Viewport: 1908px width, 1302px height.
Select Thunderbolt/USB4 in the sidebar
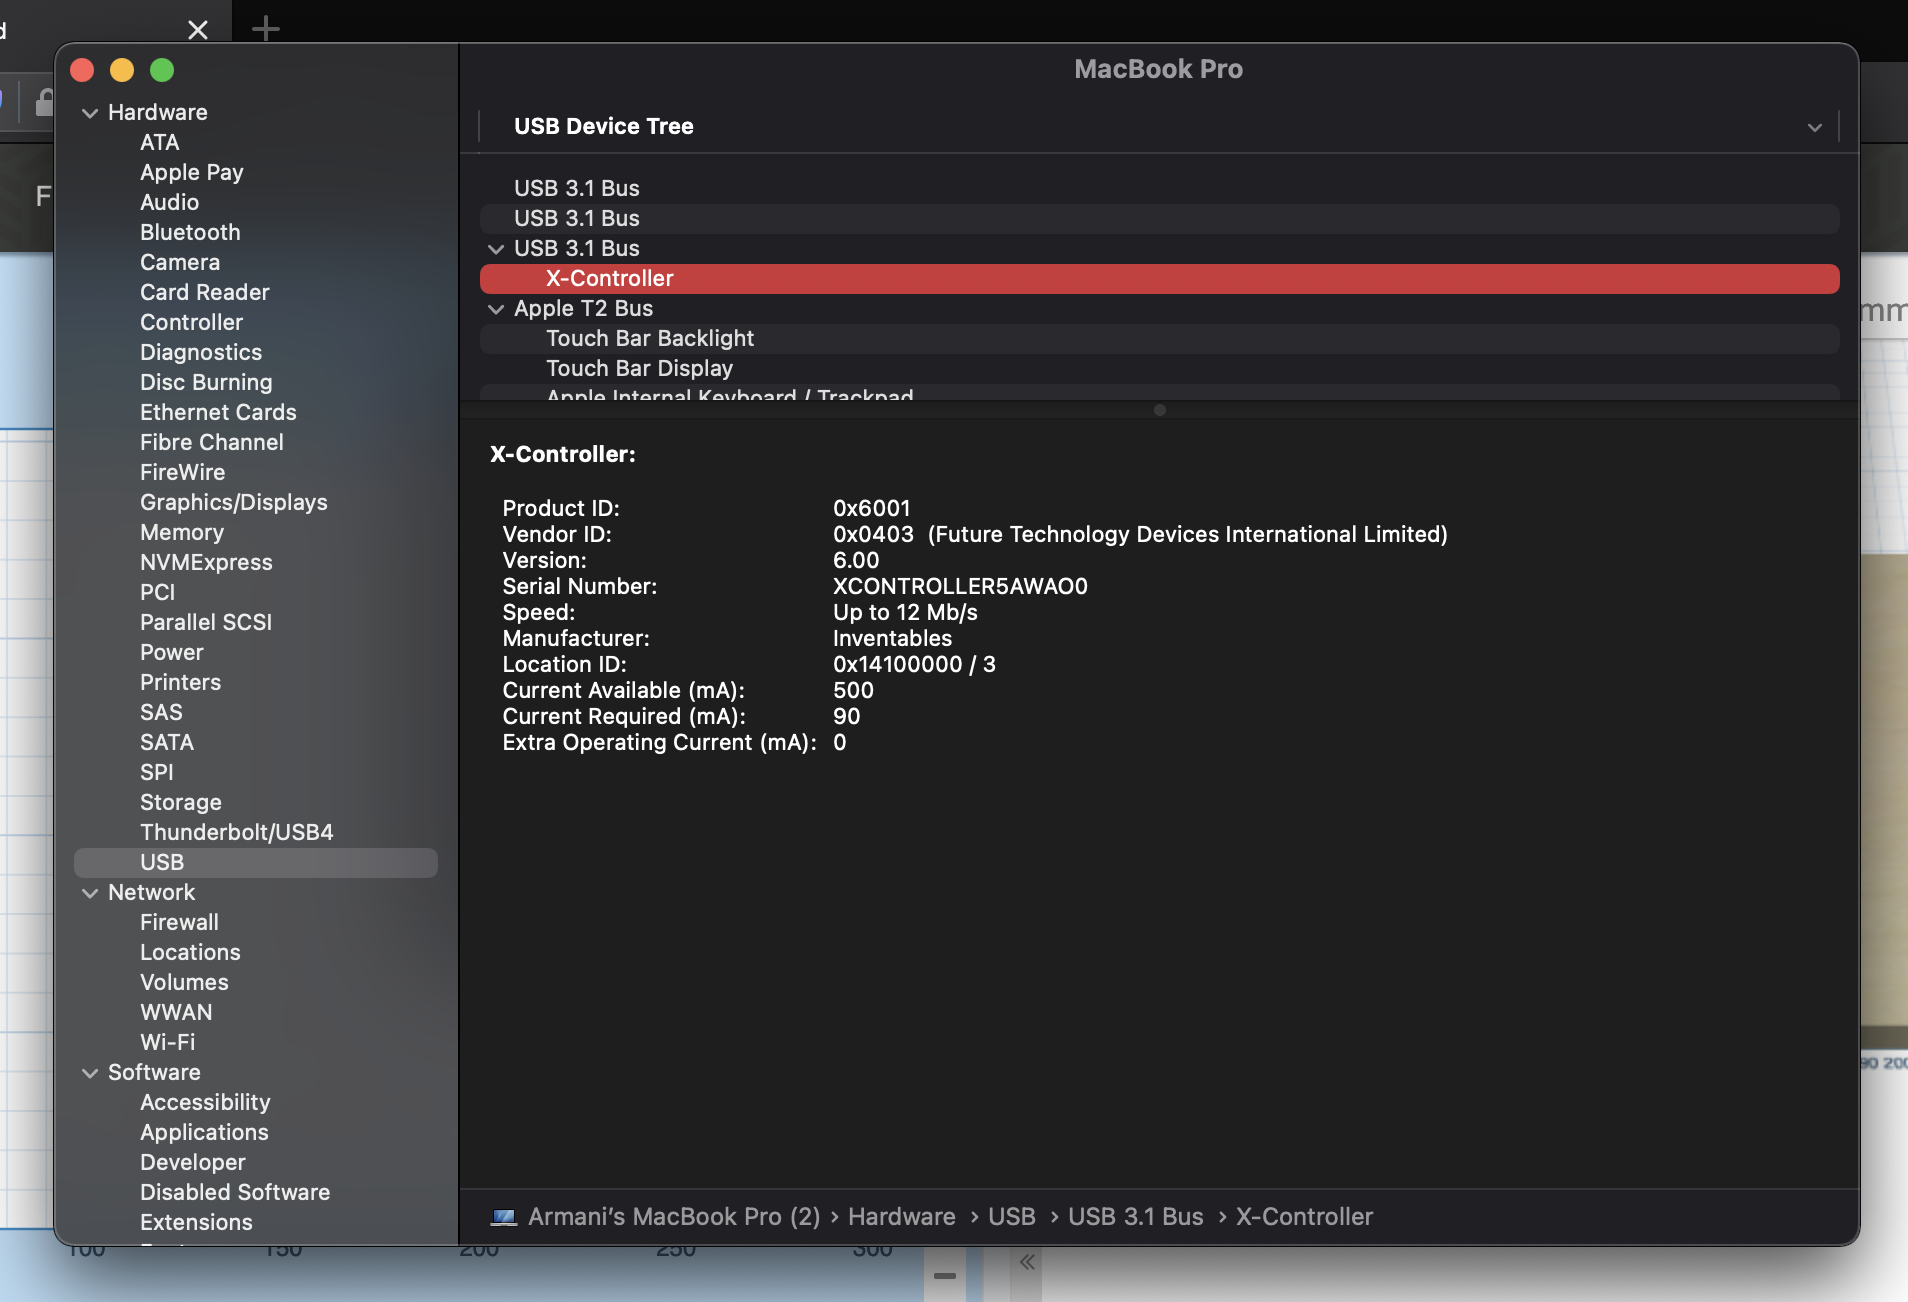coord(237,833)
